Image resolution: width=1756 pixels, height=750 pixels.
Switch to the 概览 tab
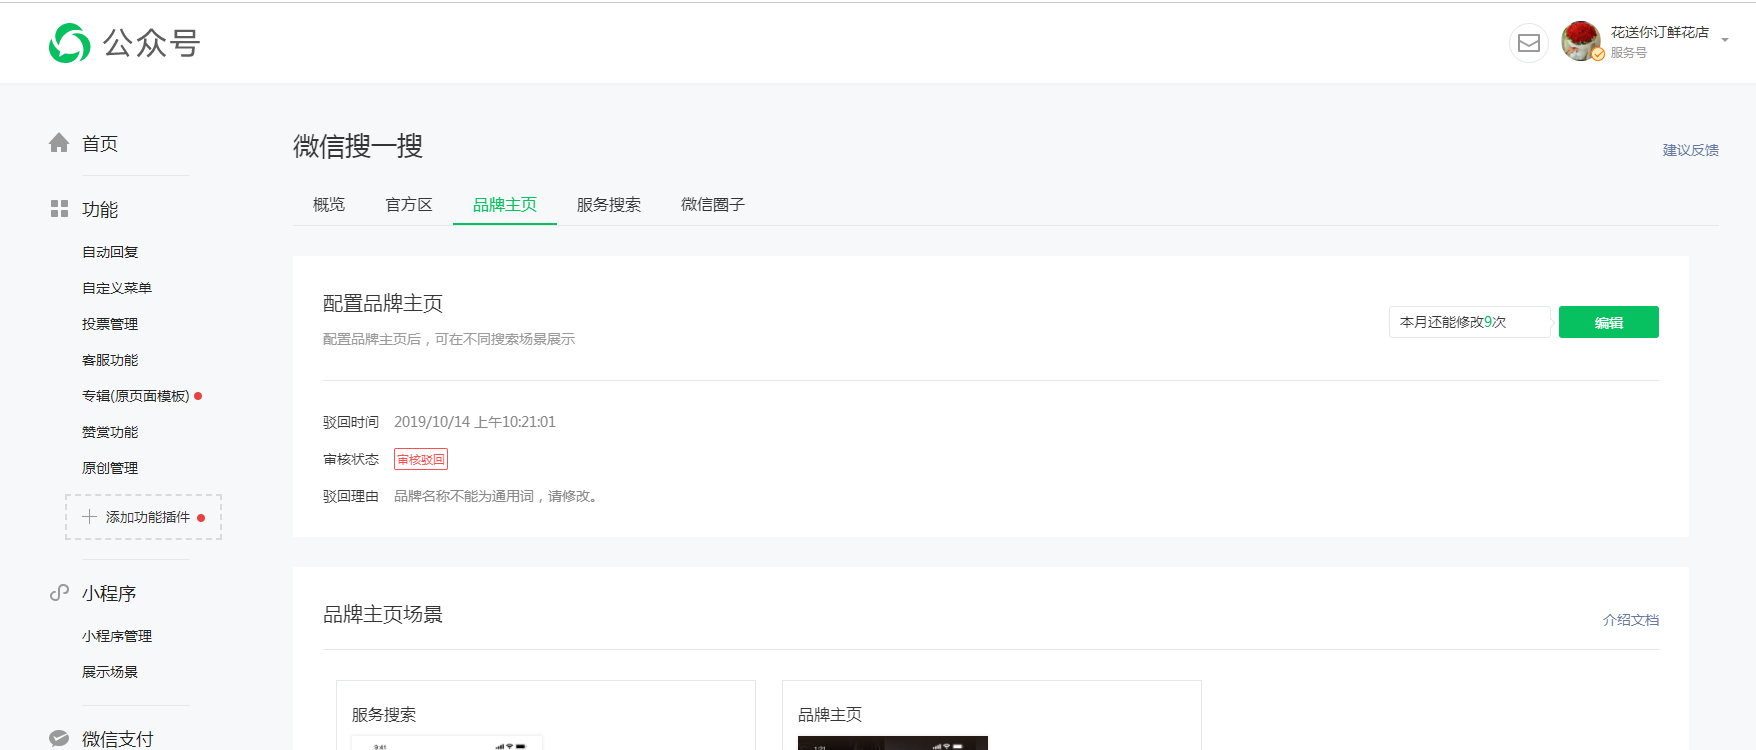click(x=329, y=204)
